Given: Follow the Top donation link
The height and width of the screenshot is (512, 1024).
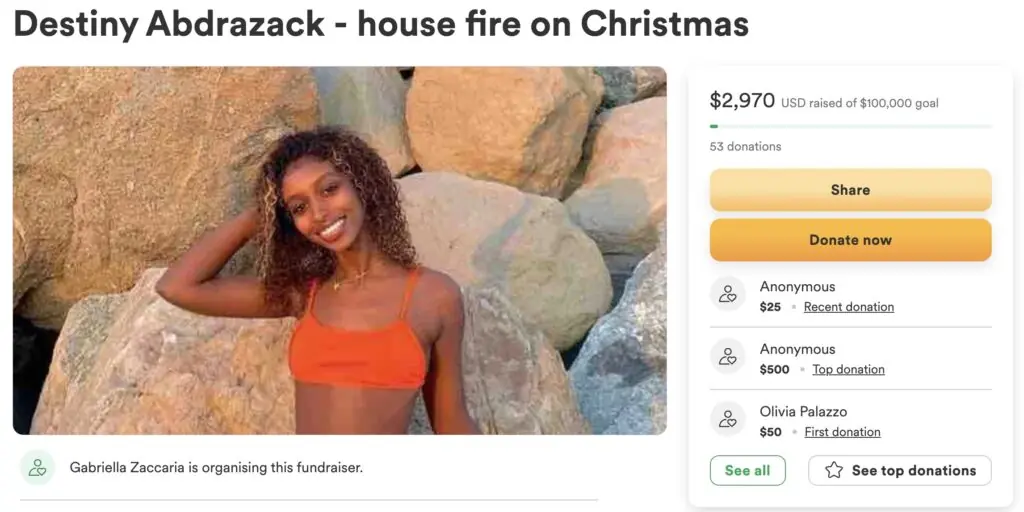Looking at the screenshot, I should [x=848, y=370].
